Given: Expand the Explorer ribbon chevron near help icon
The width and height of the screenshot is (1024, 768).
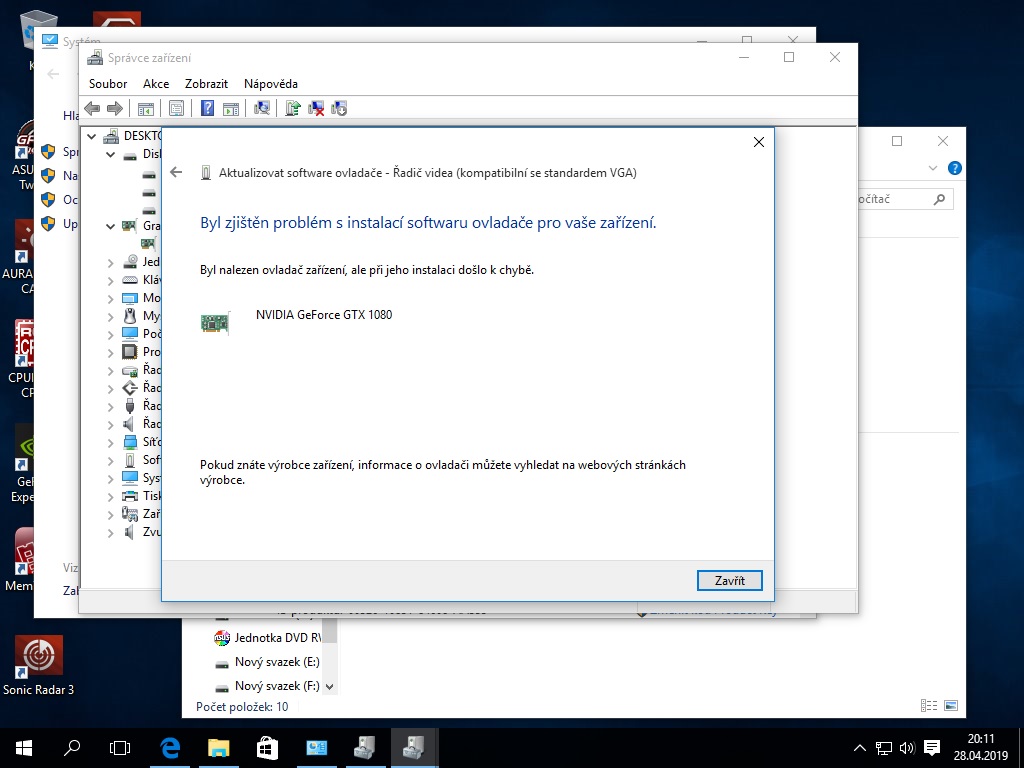Looking at the screenshot, I should point(933,168).
